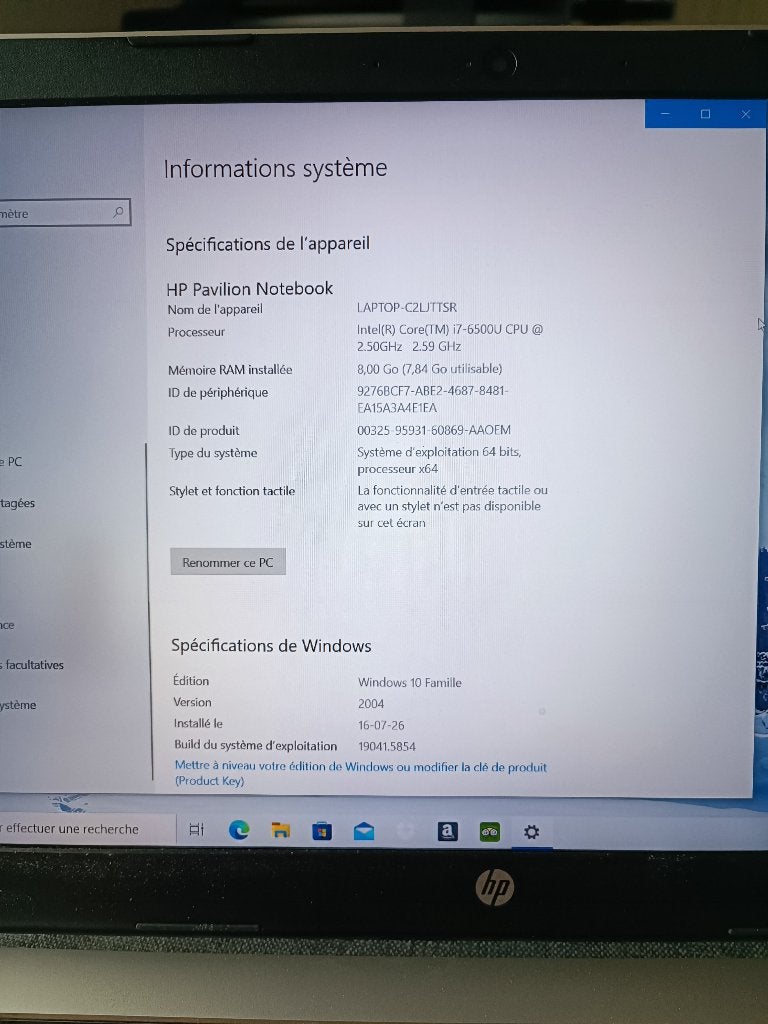Image resolution: width=768 pixels, height=1024 pixels.
Task: Click OS build value '19041.5854'
Action: coord(387,746)
